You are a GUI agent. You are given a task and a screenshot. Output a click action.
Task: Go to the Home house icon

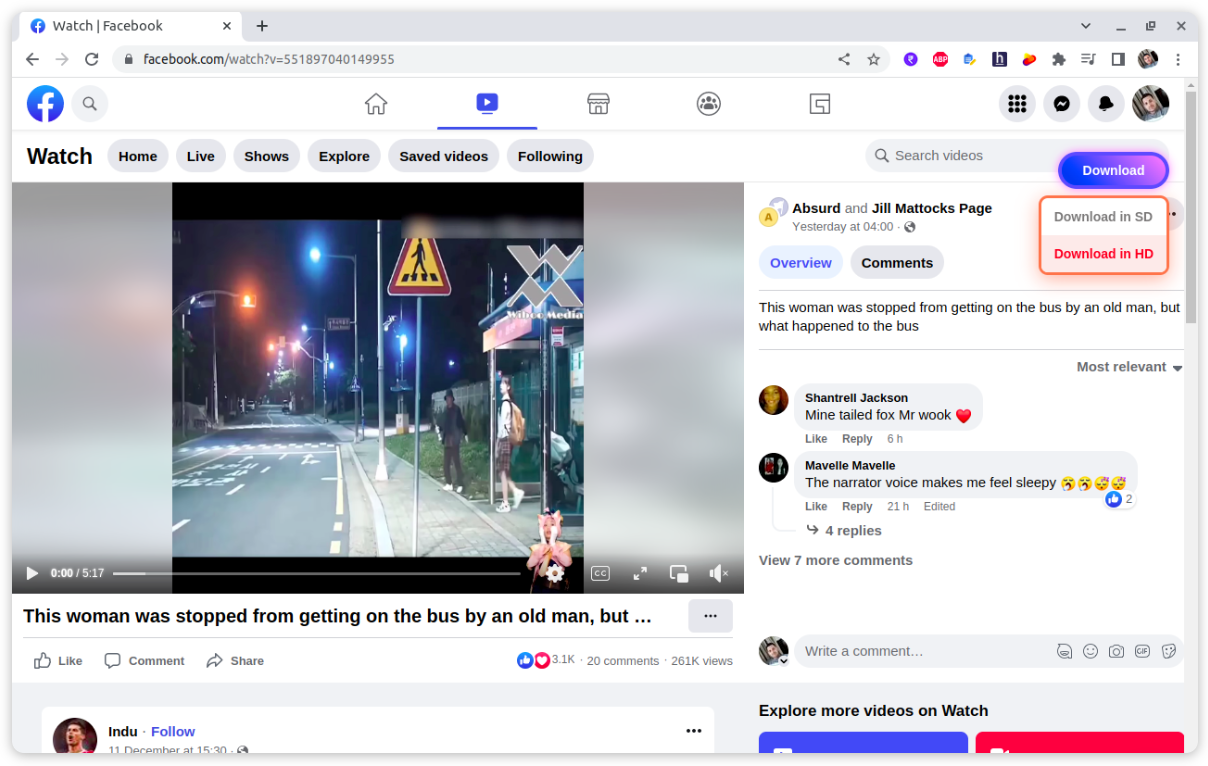376,103
